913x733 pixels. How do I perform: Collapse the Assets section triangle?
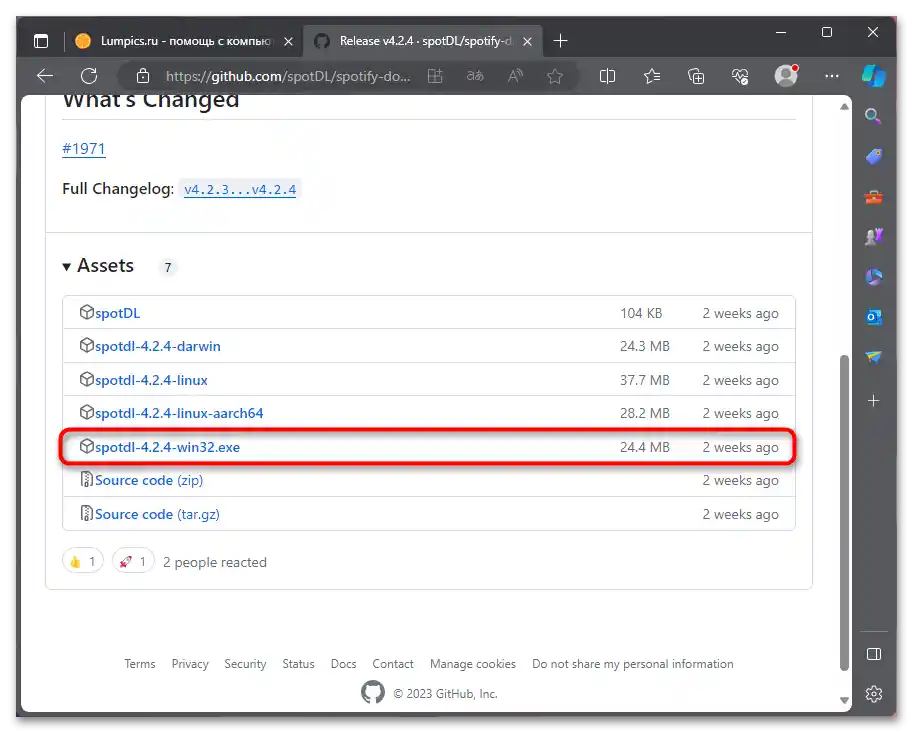pyautogui.click(x=66, y=267)
